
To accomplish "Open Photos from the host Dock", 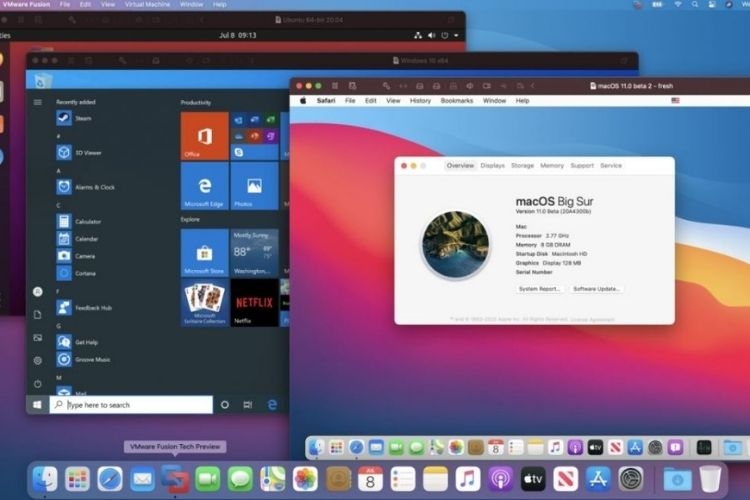I will pos(305,478).
